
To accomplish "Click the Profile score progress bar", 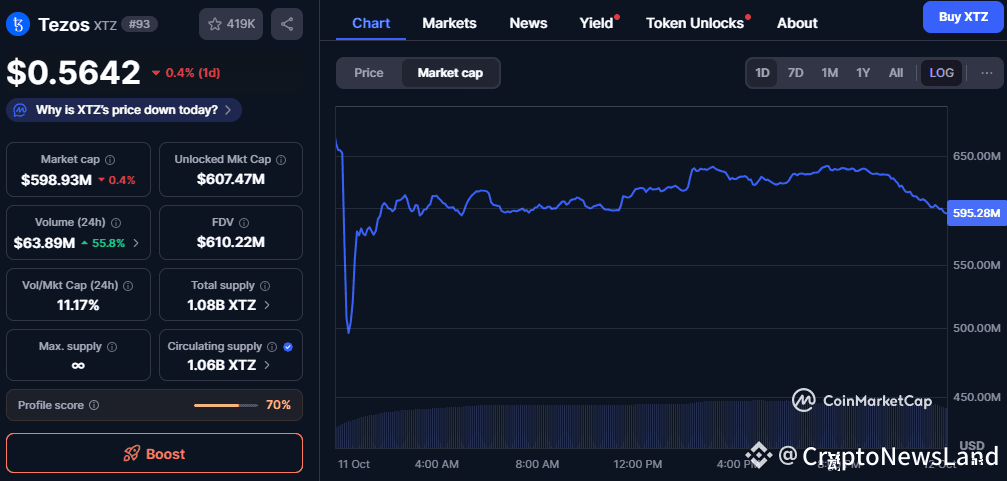I will pyautogui.click(x=225, y=405).
